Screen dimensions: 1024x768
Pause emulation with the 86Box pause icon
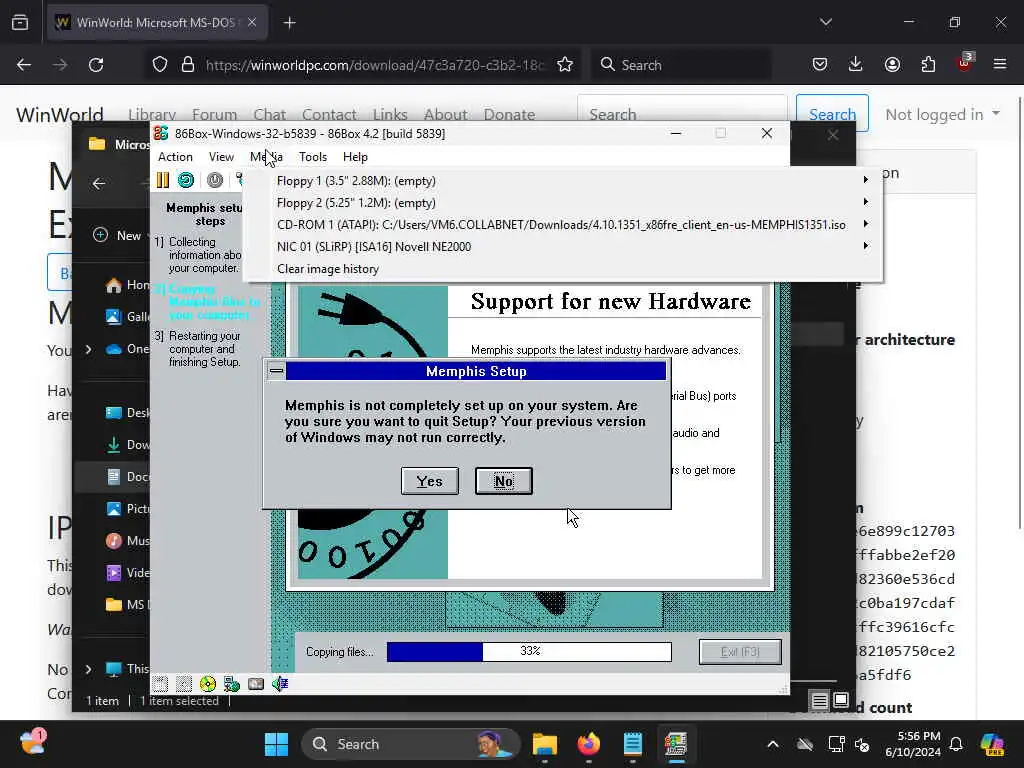pyautogui.click(x=163, y=180)
